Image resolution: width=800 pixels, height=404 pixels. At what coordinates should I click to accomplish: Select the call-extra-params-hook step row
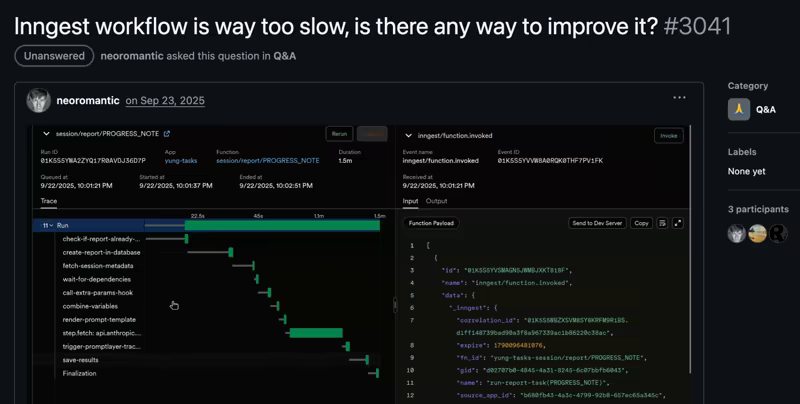pyautogui.click(x=207, y=293)
